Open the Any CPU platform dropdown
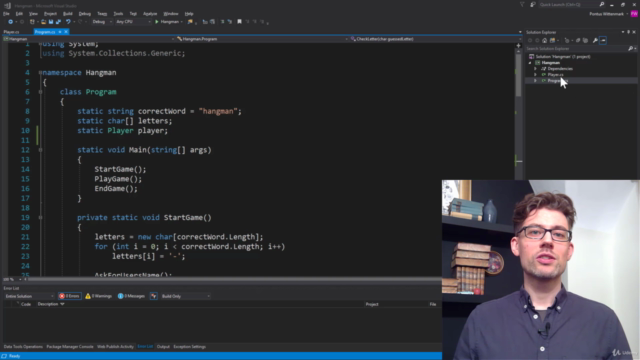This screenshot has height=360, width=640. [133, 22]
